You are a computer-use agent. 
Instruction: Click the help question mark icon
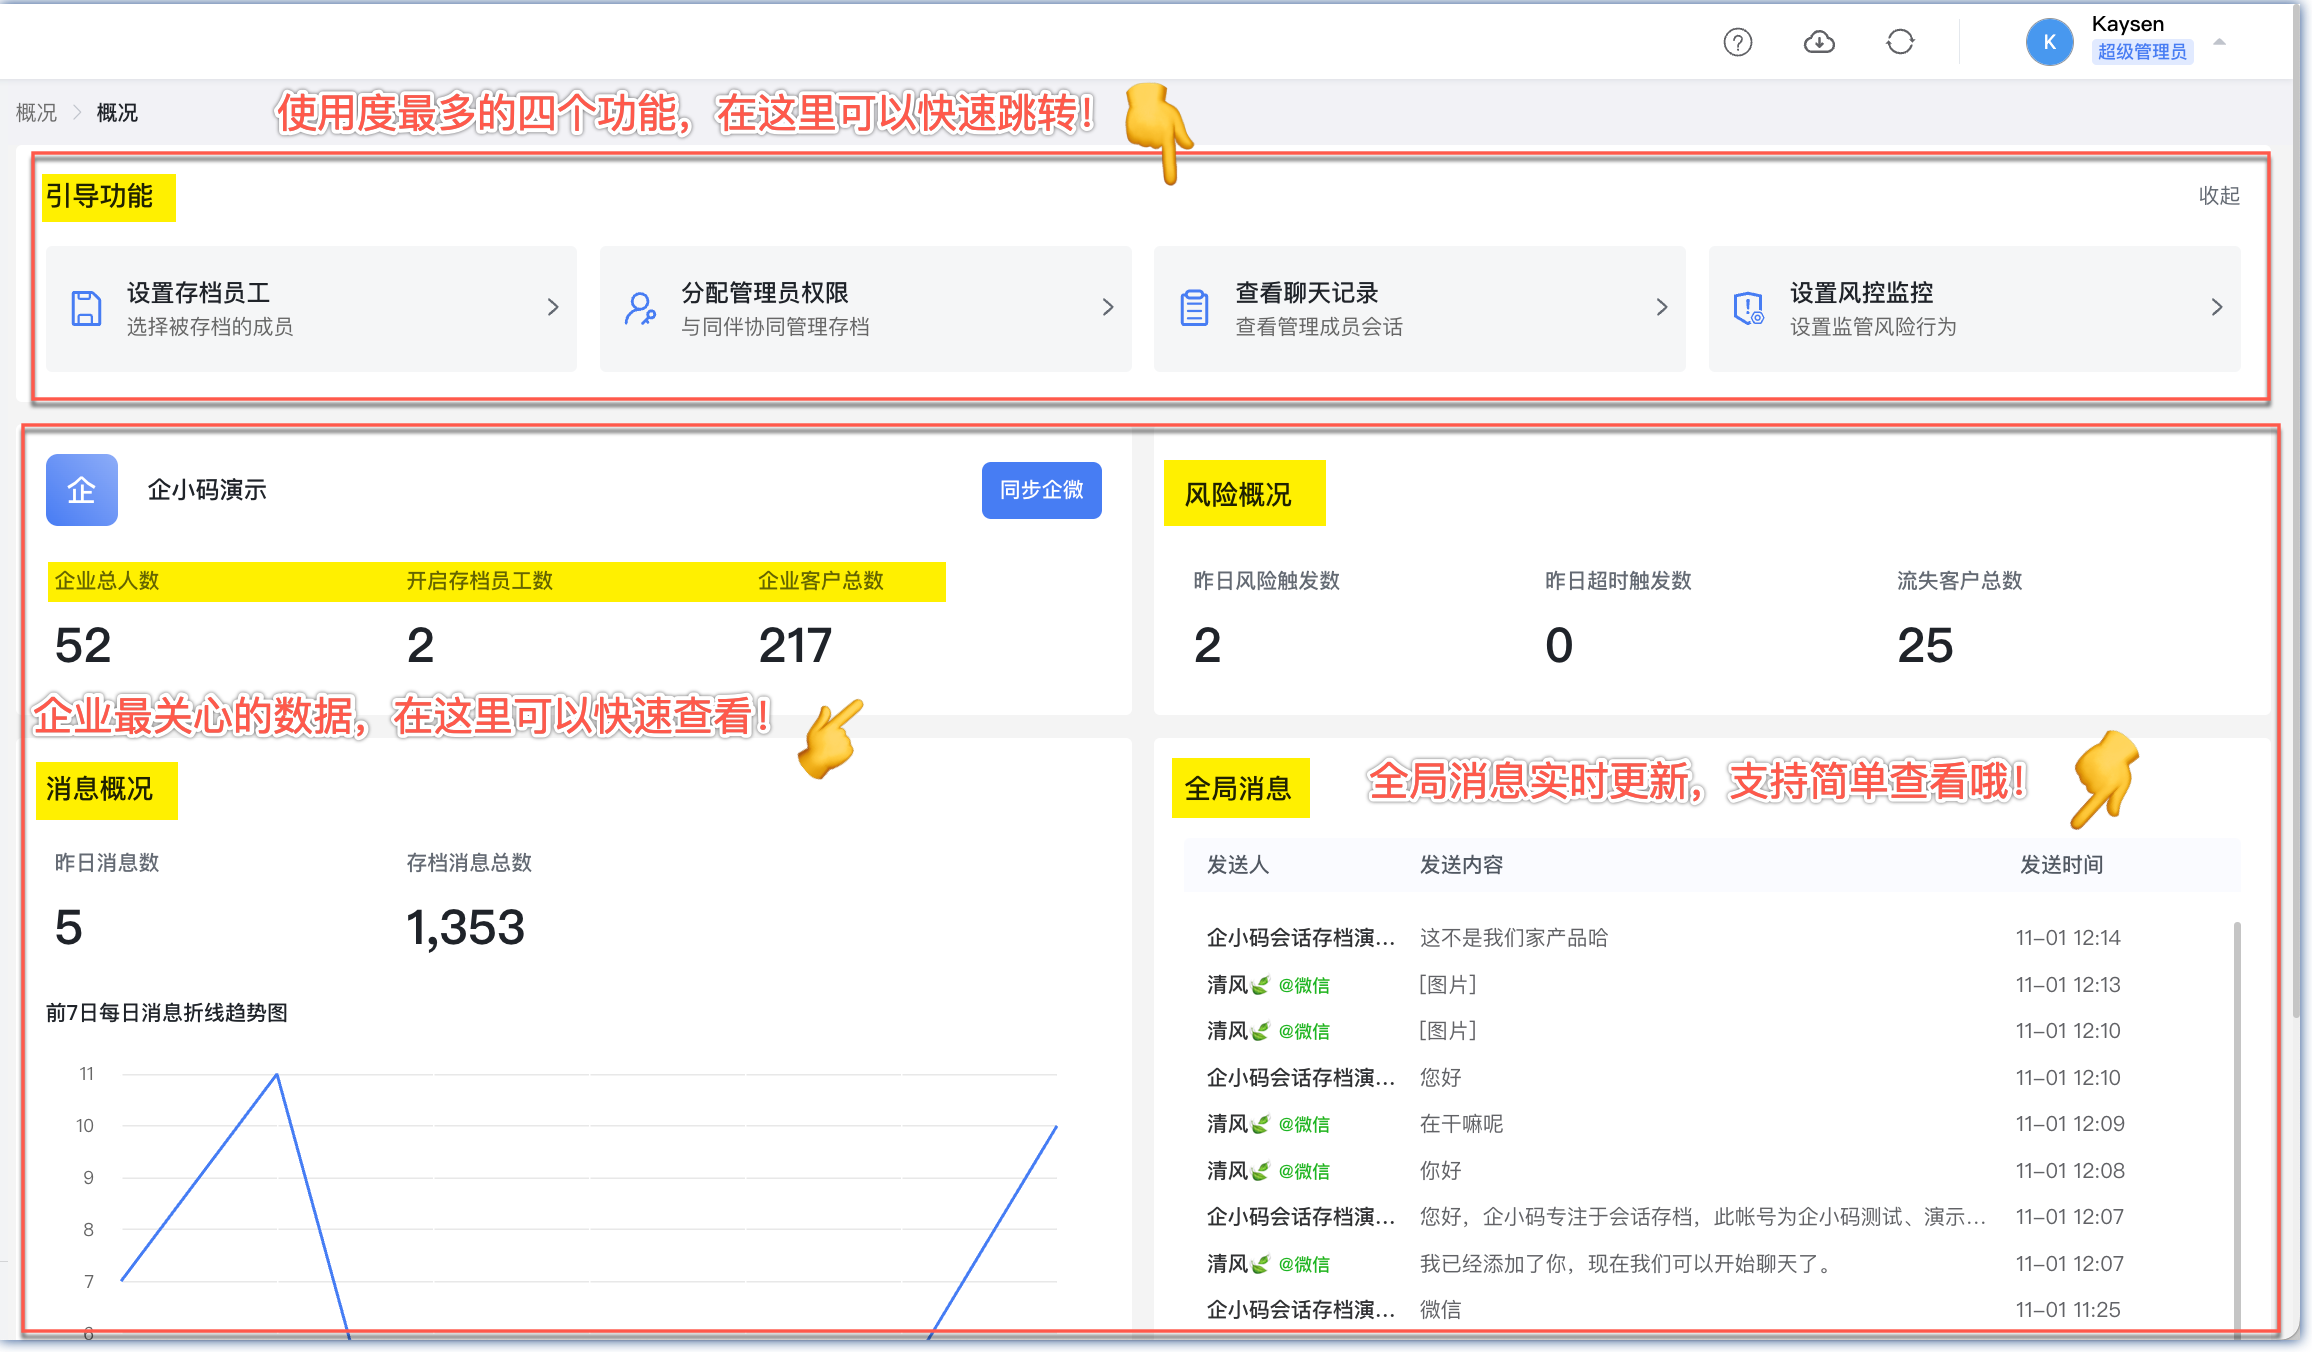click(1738, 42)
